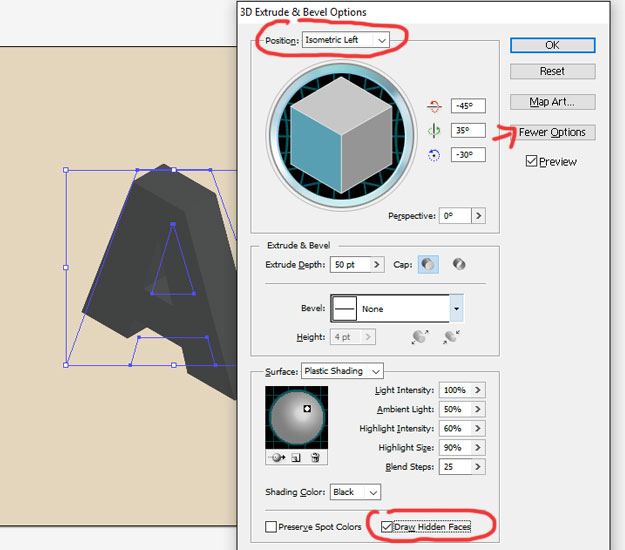Delete the selected light with trash icon
Image resolution: width=625 pixels, height=550 pixels.
[x=315, y=457]
